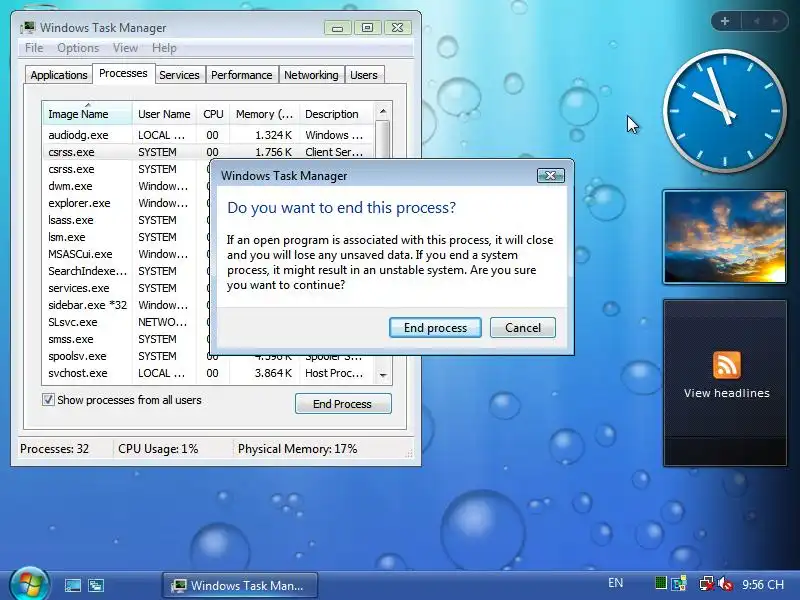Click the Physical Memory: 17% status entry
This screenshot has height=600, width=800.
(x=297, y=449)
